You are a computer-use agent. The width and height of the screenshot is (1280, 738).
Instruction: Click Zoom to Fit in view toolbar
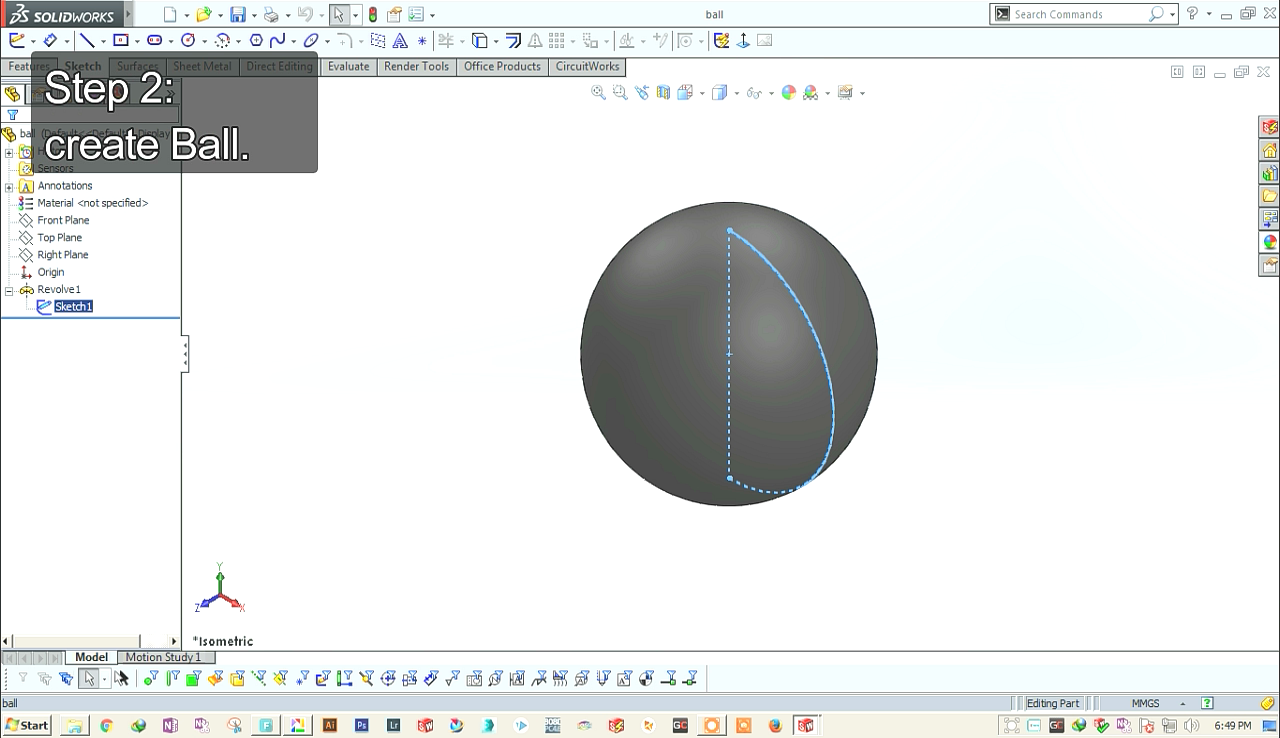coord(598,92)
